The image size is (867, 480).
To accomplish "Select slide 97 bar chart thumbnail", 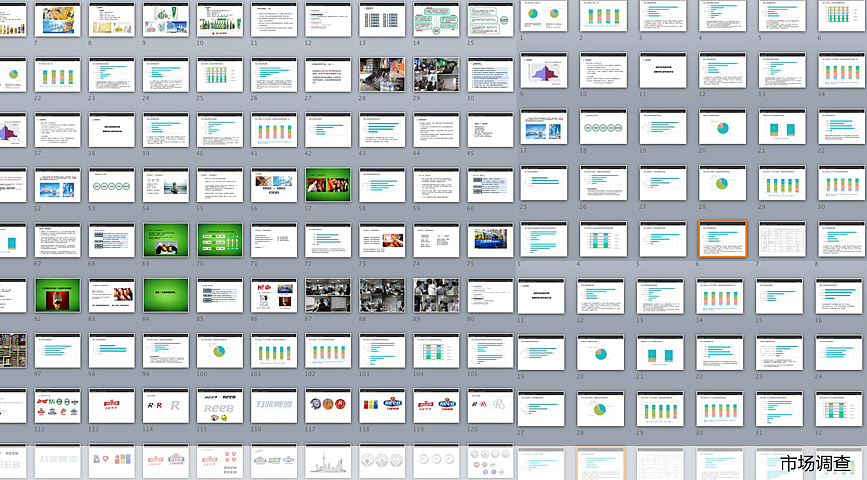I will (x=57, y=351).
